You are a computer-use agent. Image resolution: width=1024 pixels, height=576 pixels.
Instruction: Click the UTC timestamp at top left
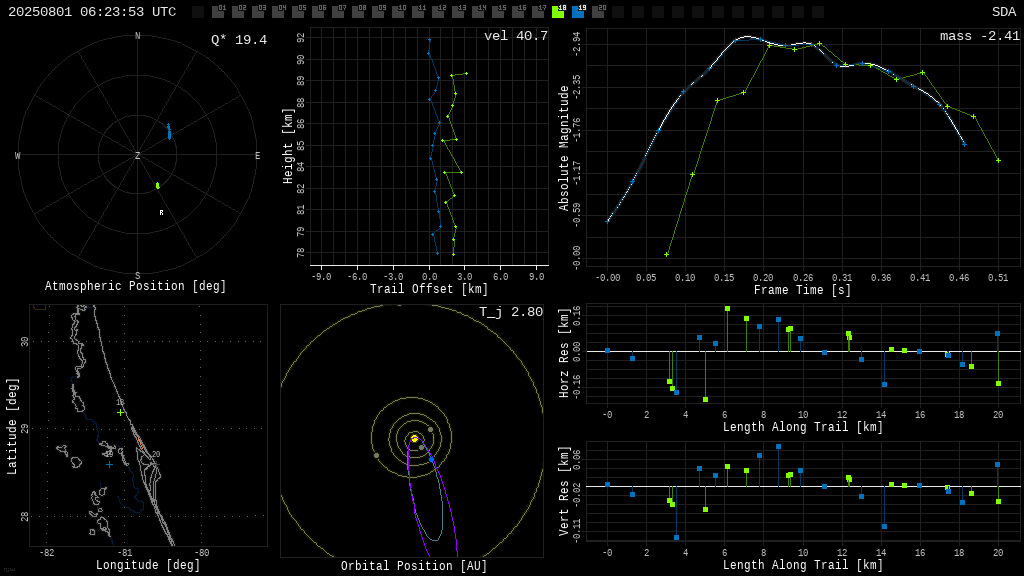click(92, 12)
